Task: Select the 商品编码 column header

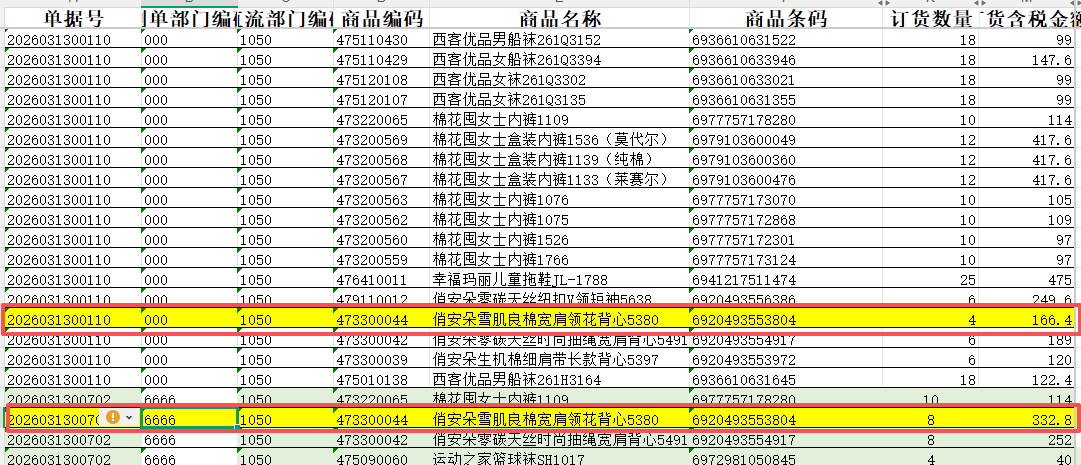Action: coord(382,19)
